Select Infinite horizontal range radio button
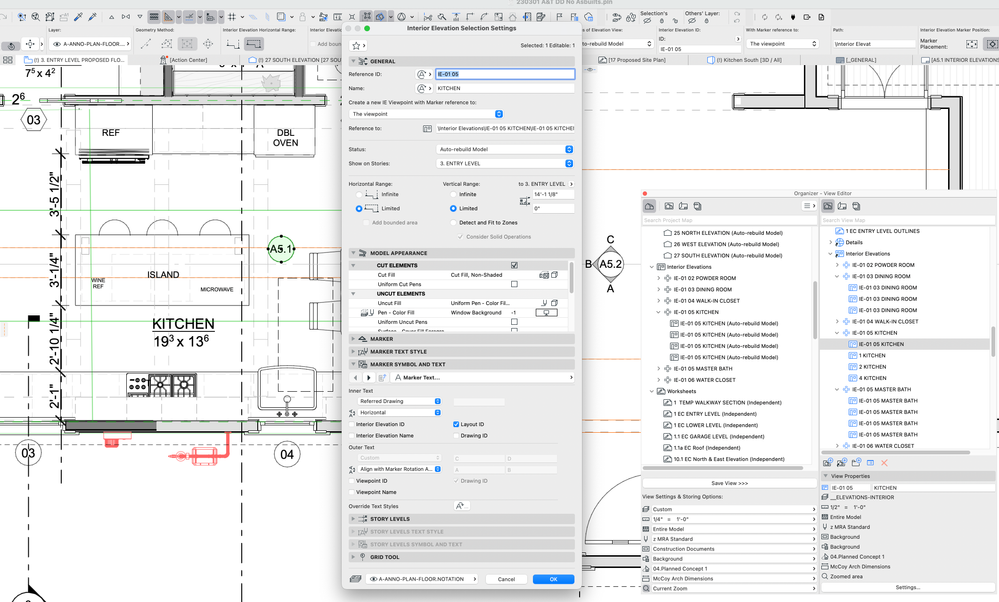This screenshot has height=602, width=999. coord(360,194)
